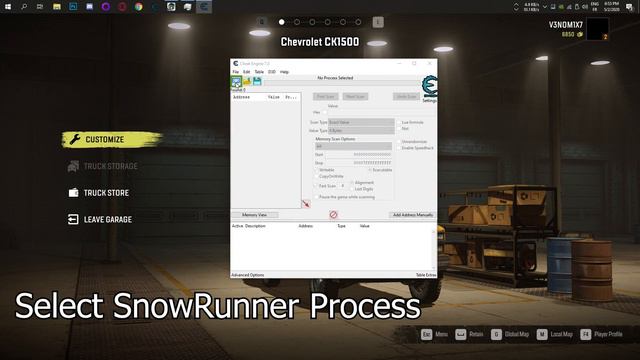The height and width of the screenshot is (360, 640).
Task: Switch to Cheat Engine taskbar icon
Action: click(204, 7)
